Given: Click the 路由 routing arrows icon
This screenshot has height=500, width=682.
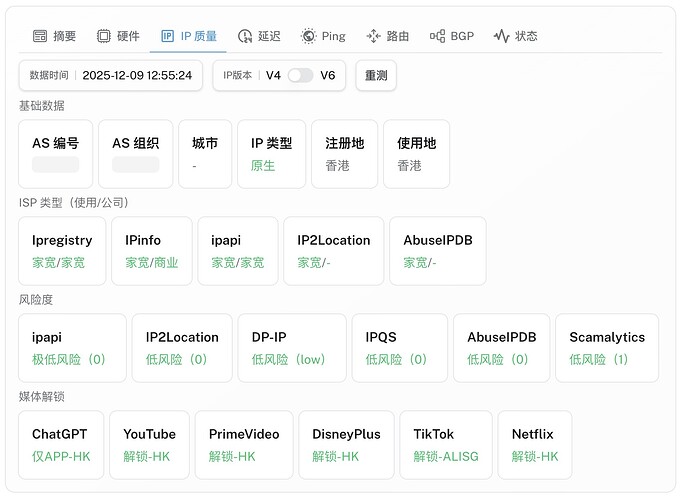Looking at the screenshot, I should tap(373, 36).
